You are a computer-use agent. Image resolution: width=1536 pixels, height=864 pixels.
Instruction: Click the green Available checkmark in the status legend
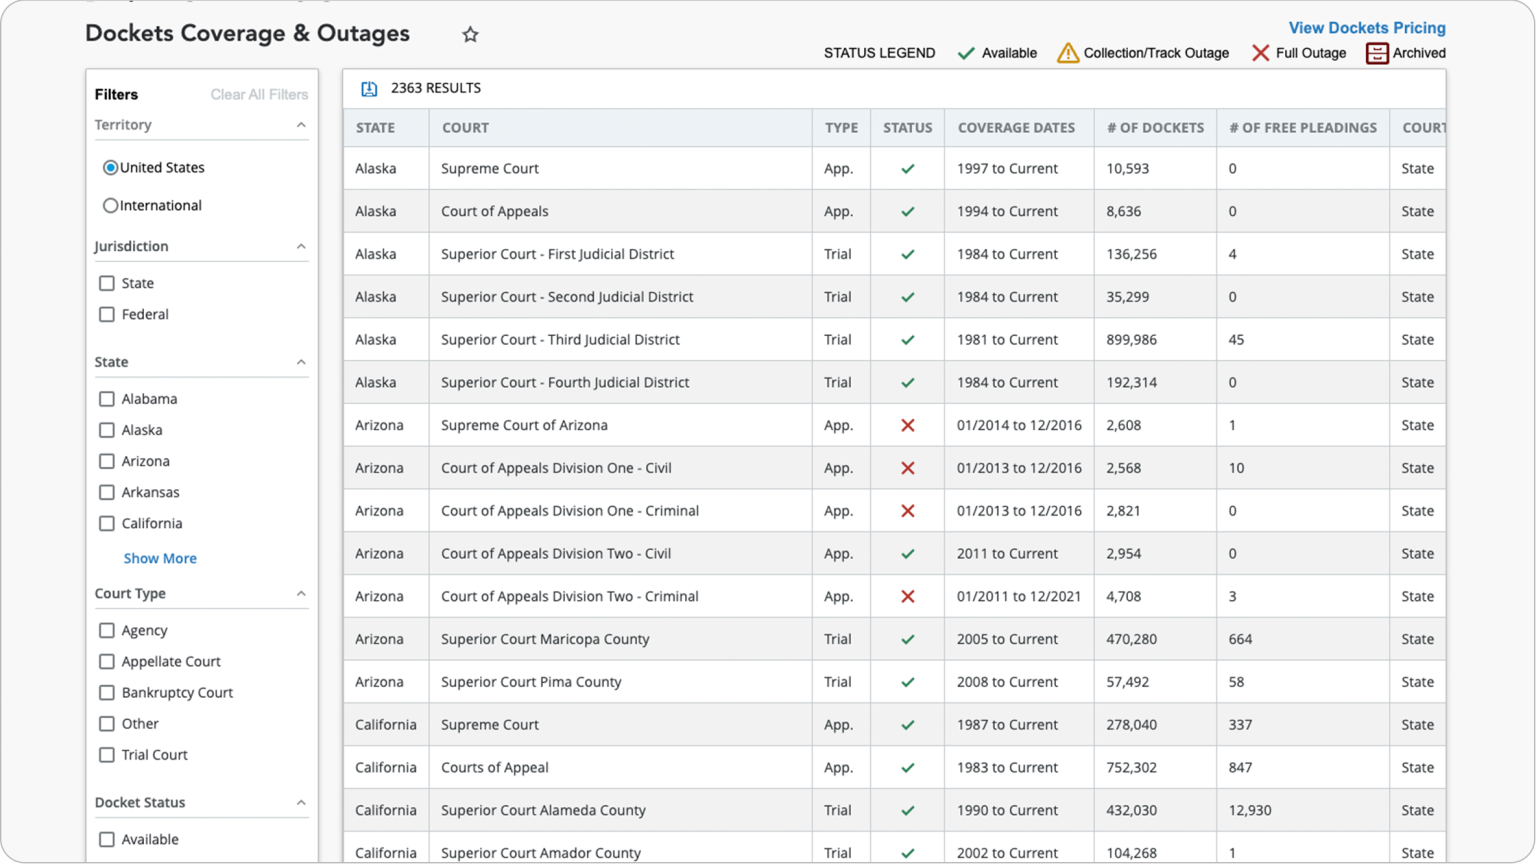[967, 52]
